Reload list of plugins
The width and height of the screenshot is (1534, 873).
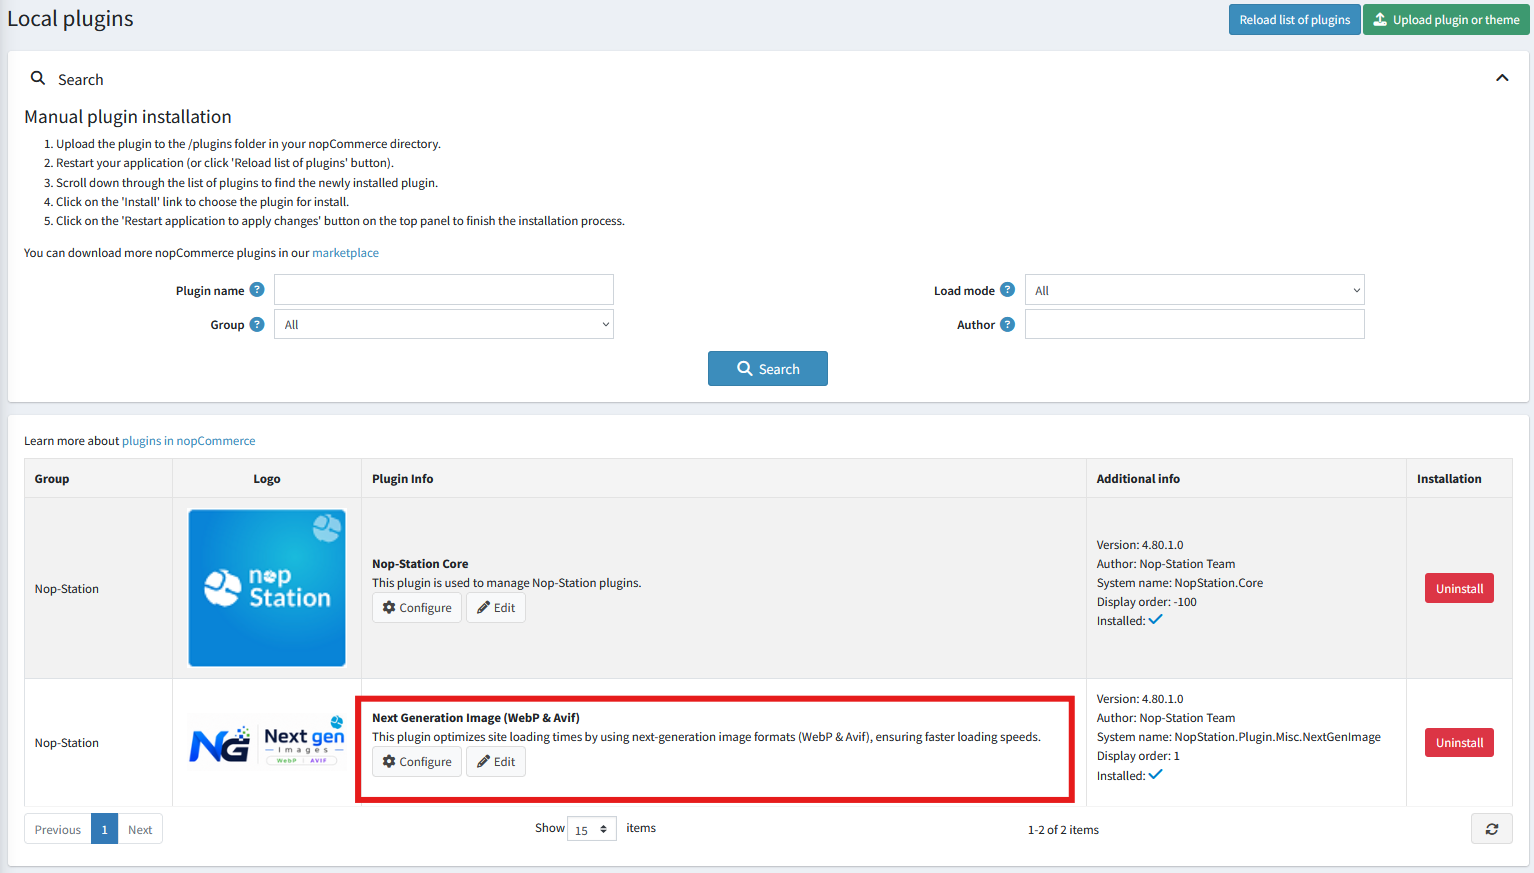(1295, 20)
